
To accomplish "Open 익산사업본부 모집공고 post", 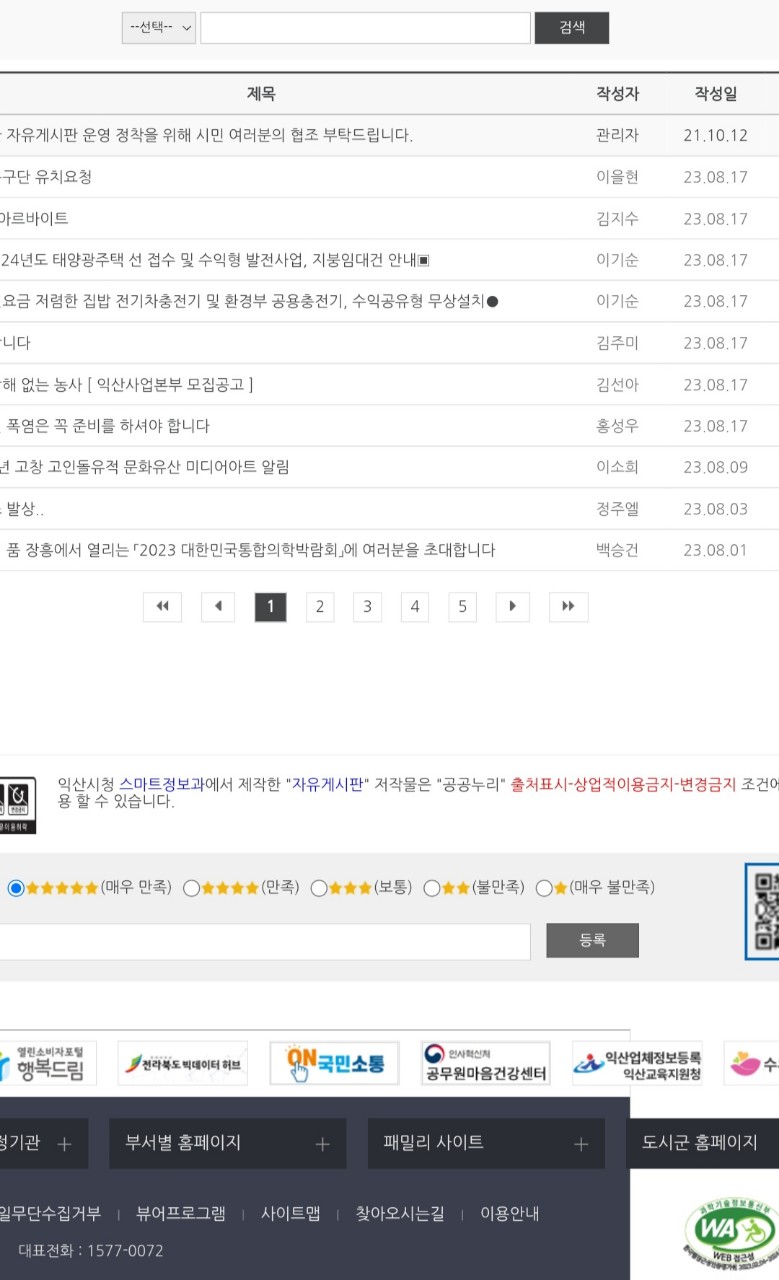I will [x=127, y=384].
